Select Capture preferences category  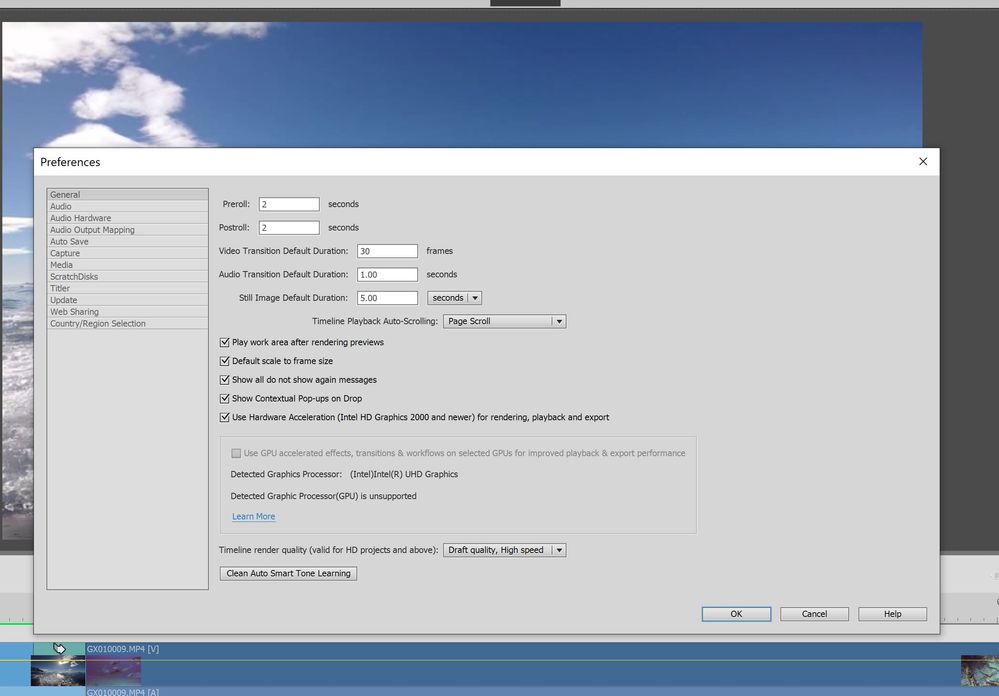click(127, 253)
